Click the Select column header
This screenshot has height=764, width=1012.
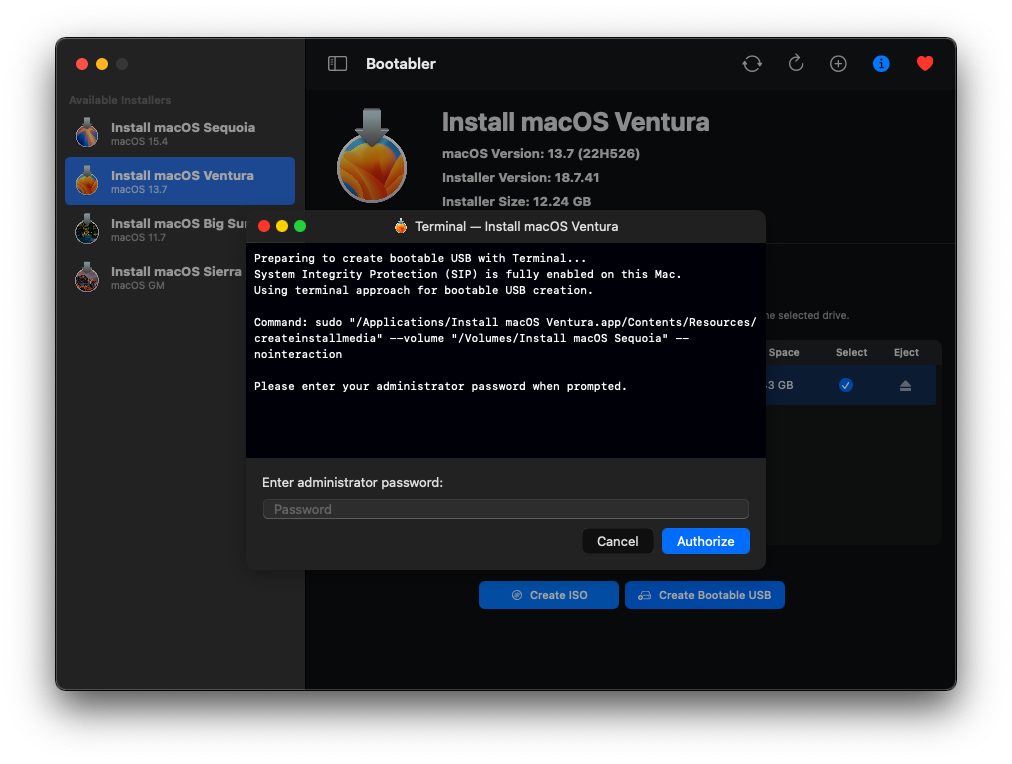tap(851, 352)
